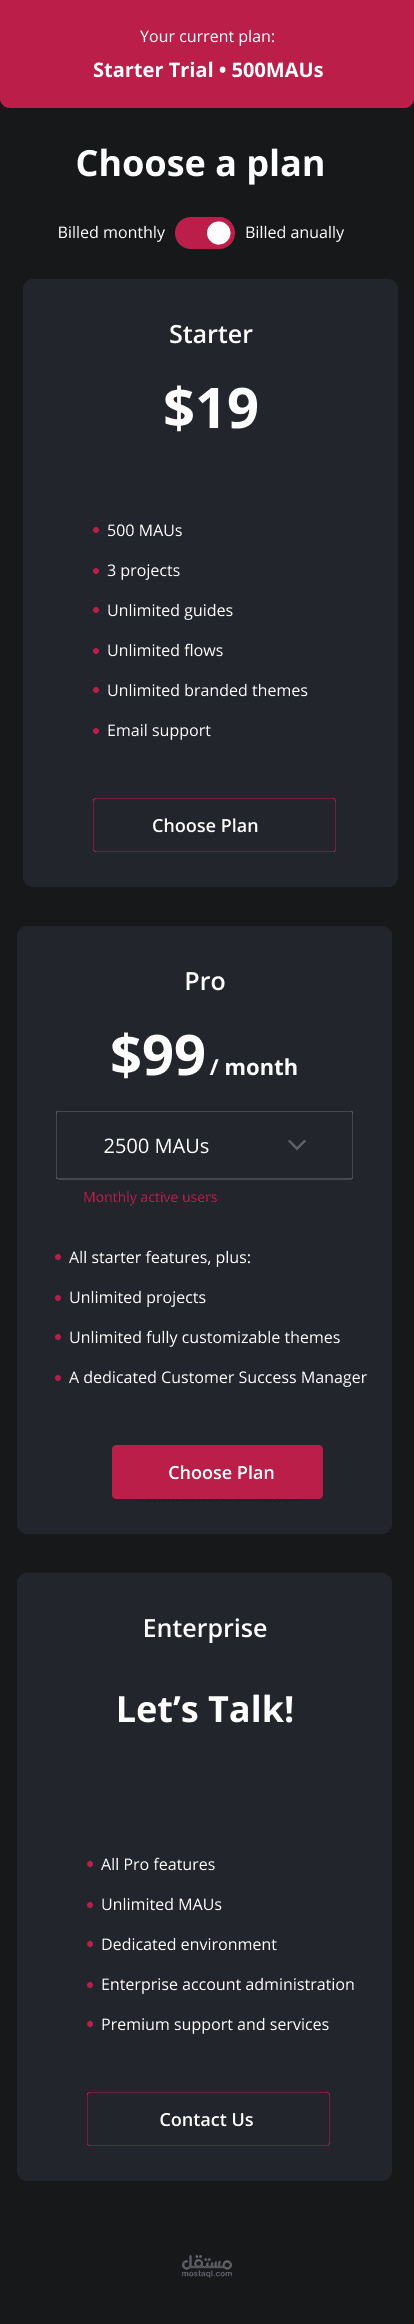Click the mostaql.com logo at the bottom
Screen dimensions: 414x2324
pos(207,2265)
